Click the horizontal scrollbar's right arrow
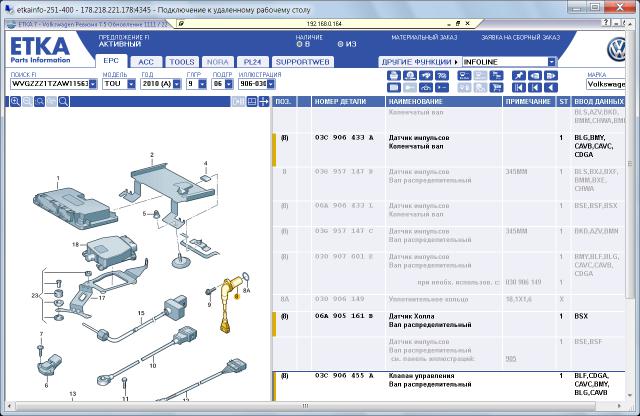The width and height of the screenshot is (640, 416). 620,406
